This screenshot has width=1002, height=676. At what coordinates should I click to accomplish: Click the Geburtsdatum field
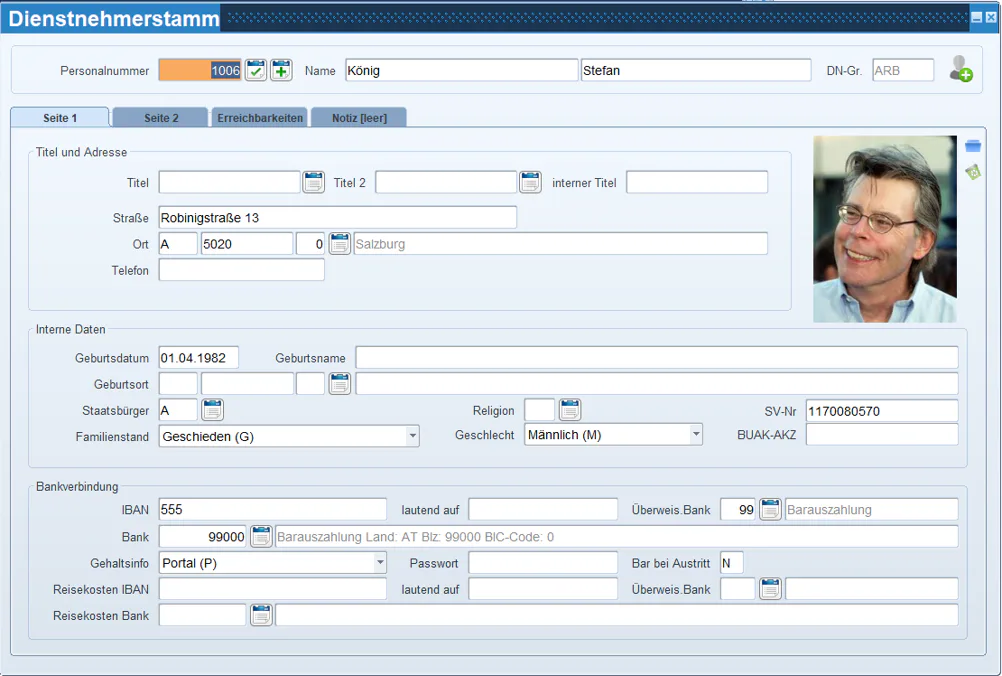coord(199,357)
